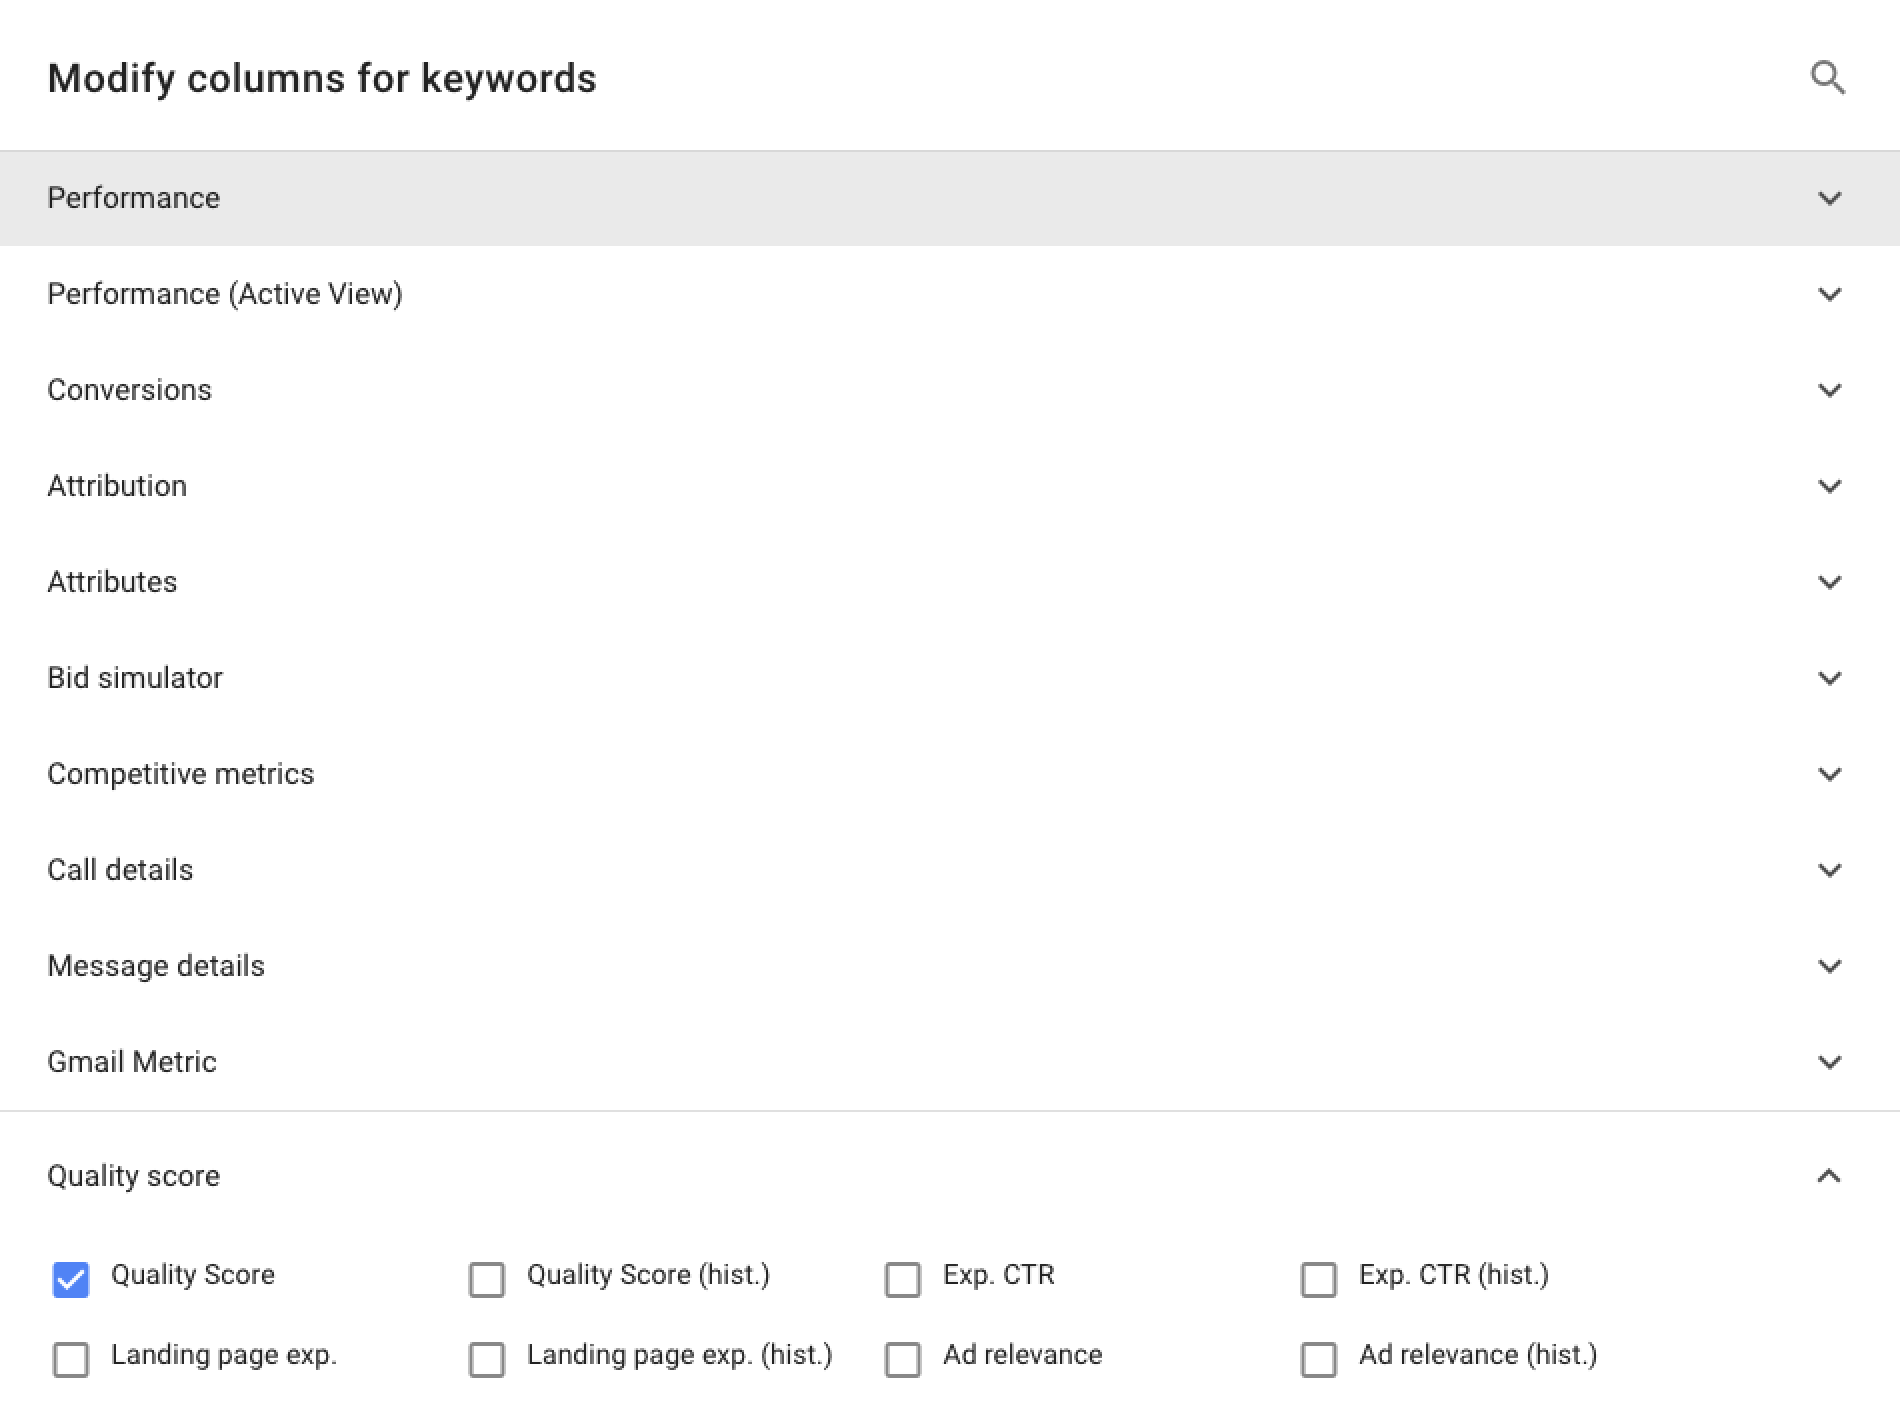Click the Quality score section label
Screen dimensions: 1900x1426
pyautogui.click(x=134, y=1176)
